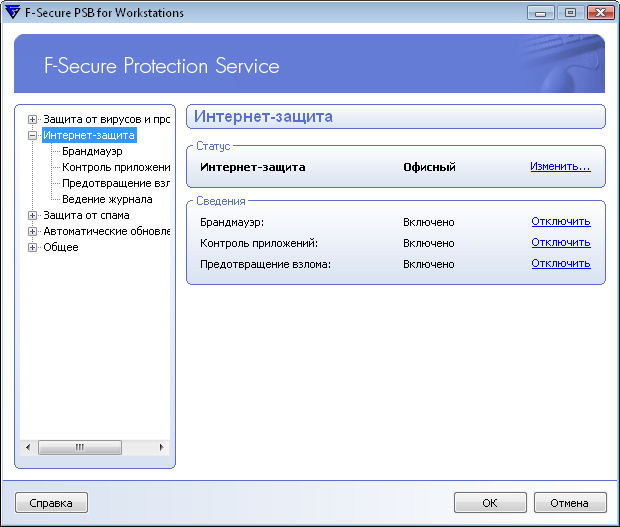Collapse the Интернет-защита tree node

[32, 135]
